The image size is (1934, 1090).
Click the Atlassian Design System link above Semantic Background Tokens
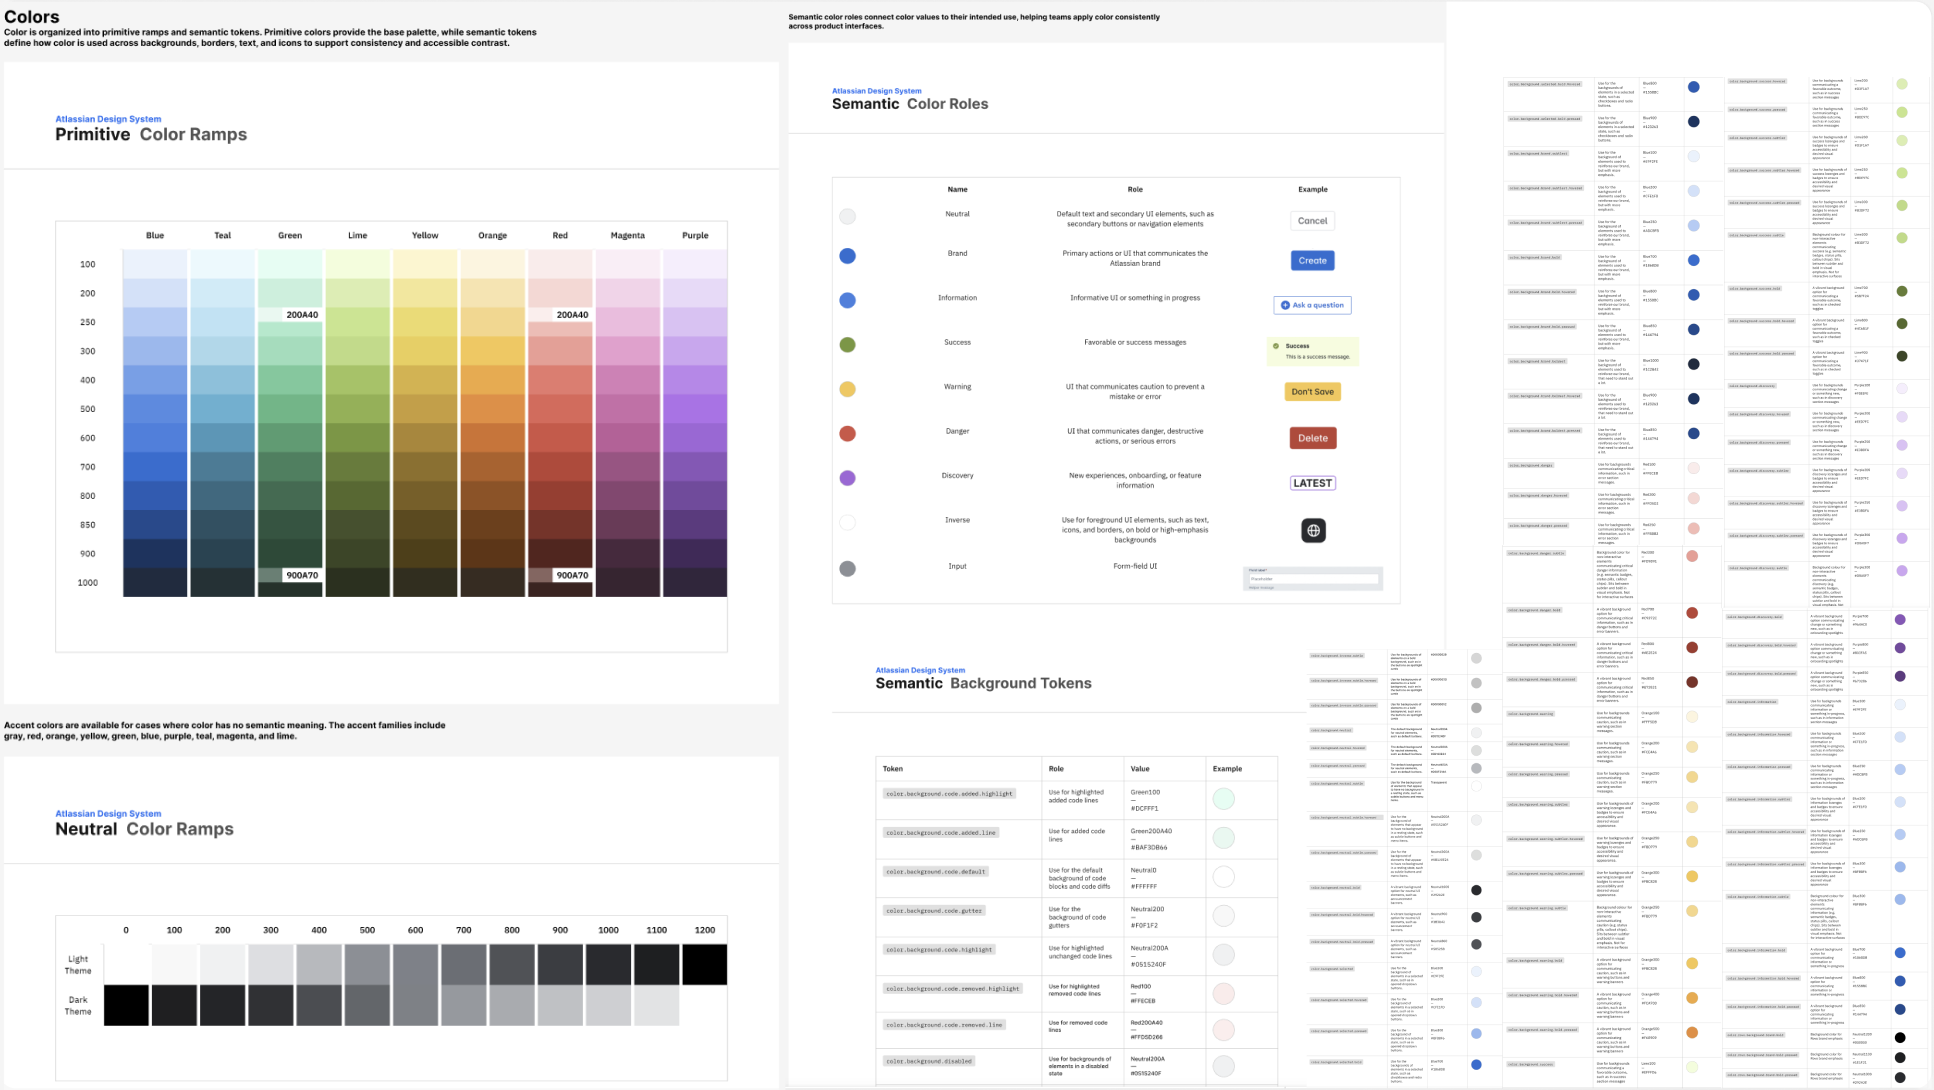tap(920, 670)
